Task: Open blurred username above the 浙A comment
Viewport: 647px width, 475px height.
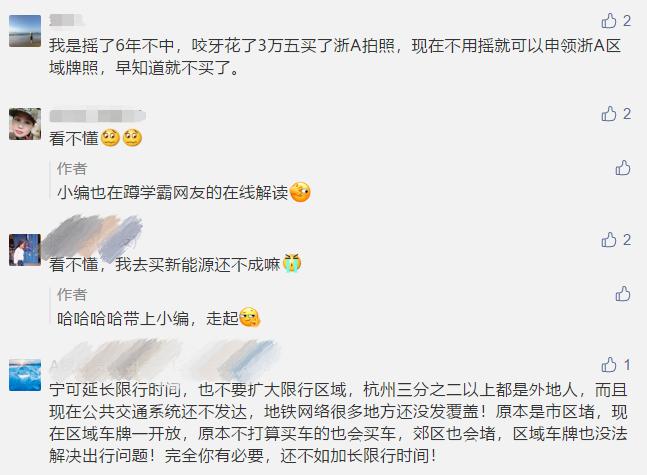Action: 66,20
